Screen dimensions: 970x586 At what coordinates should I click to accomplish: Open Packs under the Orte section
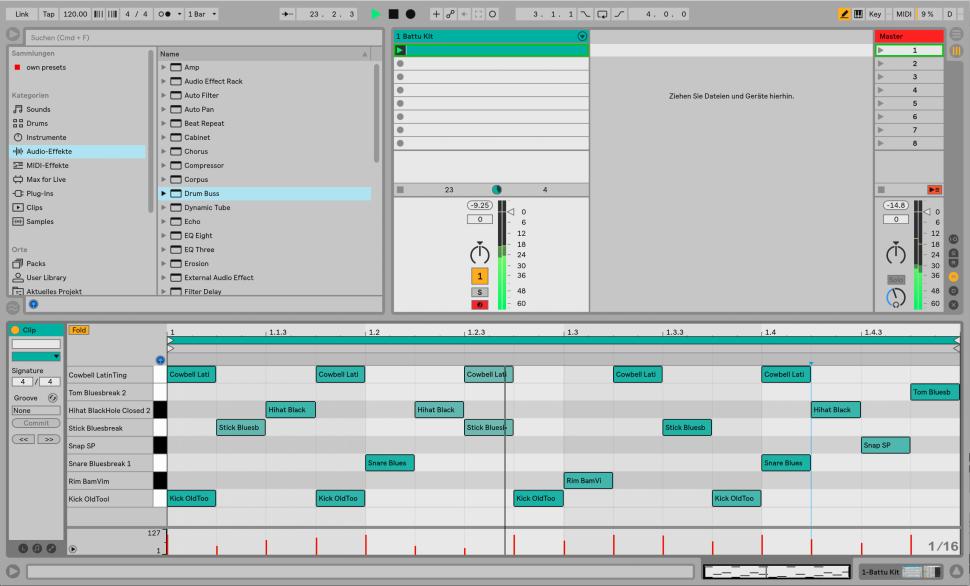pyautogui.click(x=35, y=263)
